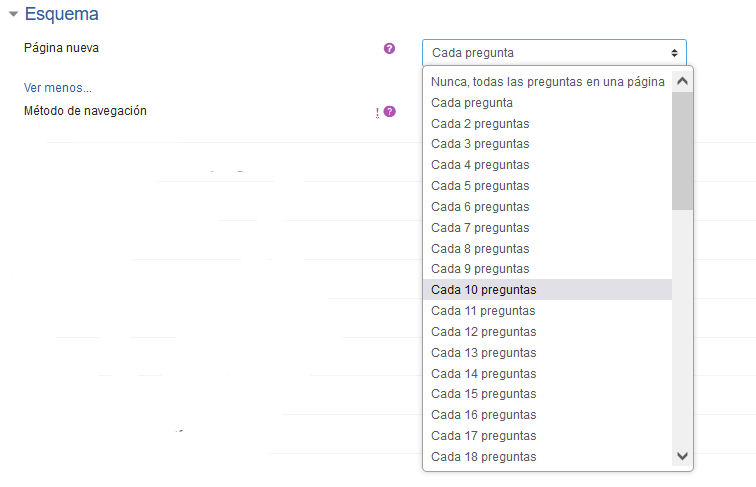This screenshot has width=756, height=487.
Task: Pick Cada 18 preguntas
Action: pyautogui.click(x=547, y=457)
